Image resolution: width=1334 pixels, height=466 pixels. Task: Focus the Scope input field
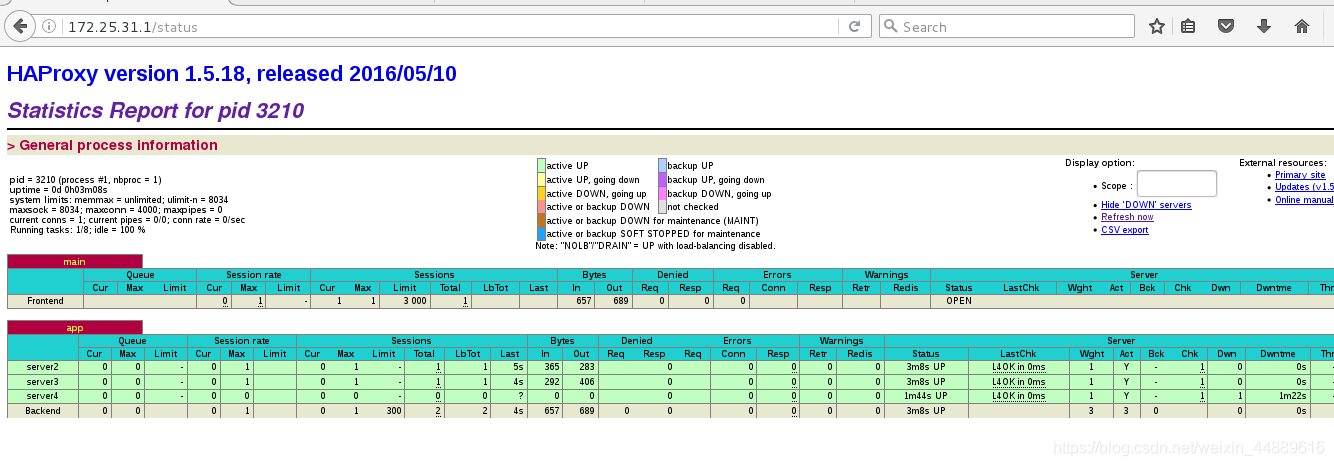pos(1177,184)
